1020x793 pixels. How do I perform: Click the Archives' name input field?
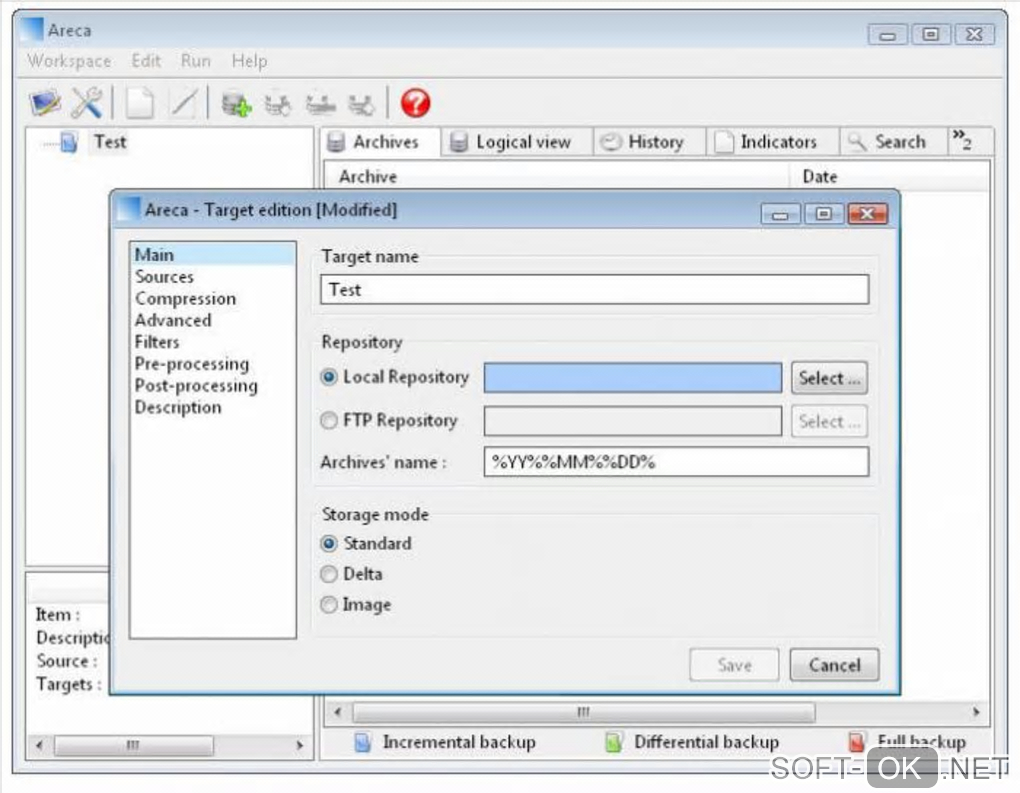[677, 462]
